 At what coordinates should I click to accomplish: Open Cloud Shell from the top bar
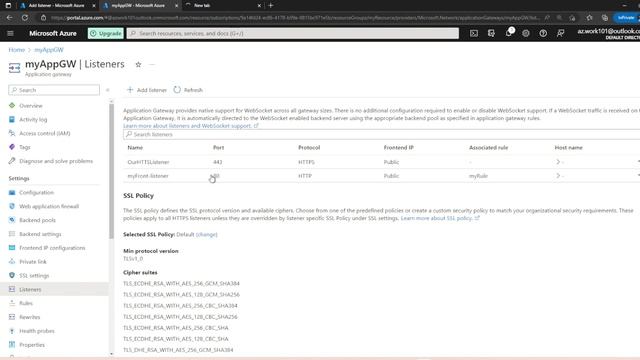[x=473, y=33]
